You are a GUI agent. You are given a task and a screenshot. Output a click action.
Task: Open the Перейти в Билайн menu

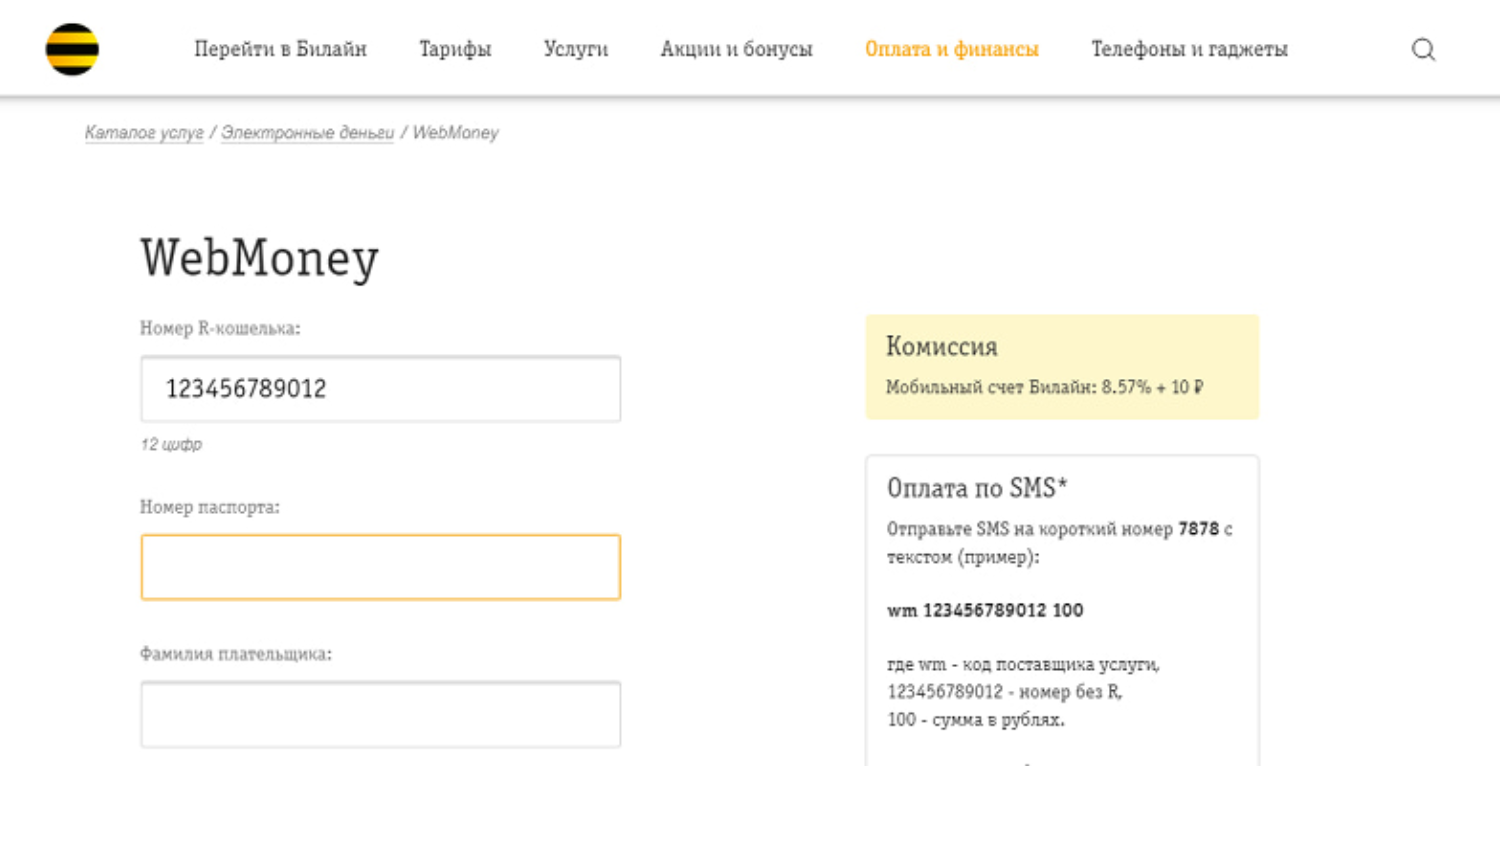click(280, 49)
